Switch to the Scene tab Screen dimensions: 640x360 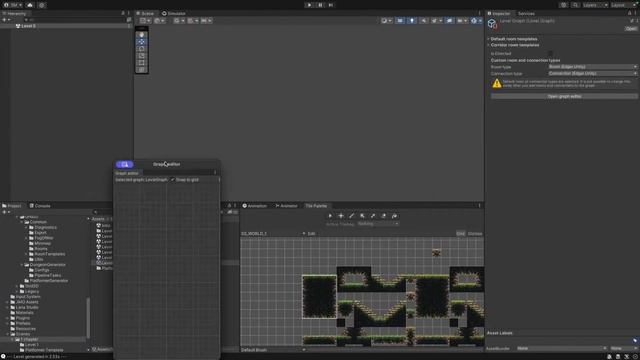[x=145, y=13]
